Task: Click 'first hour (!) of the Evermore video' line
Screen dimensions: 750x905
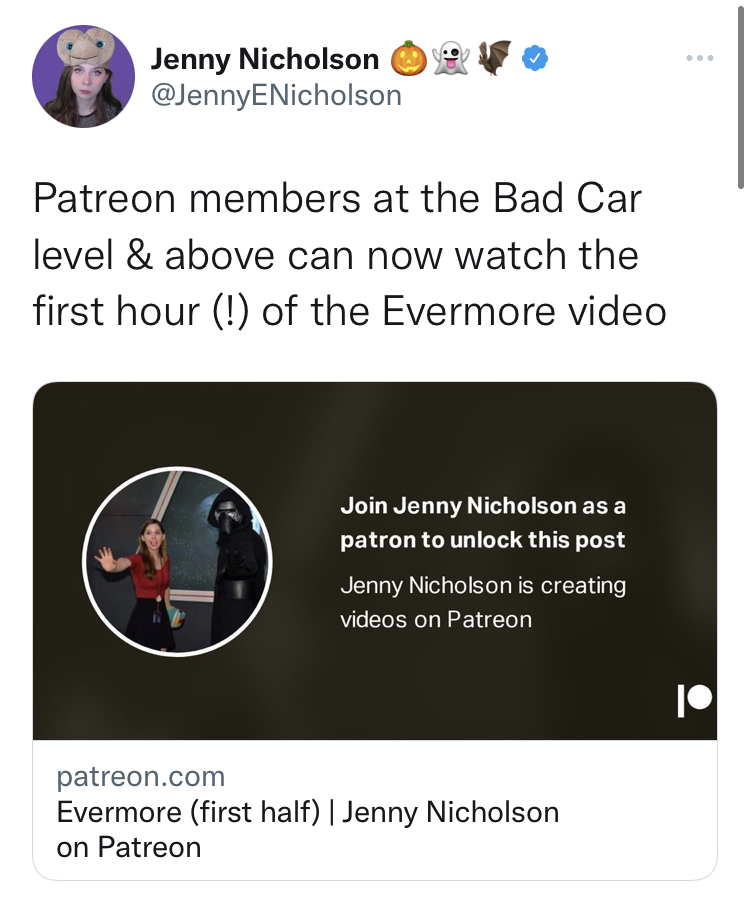Action: (350, 312)
